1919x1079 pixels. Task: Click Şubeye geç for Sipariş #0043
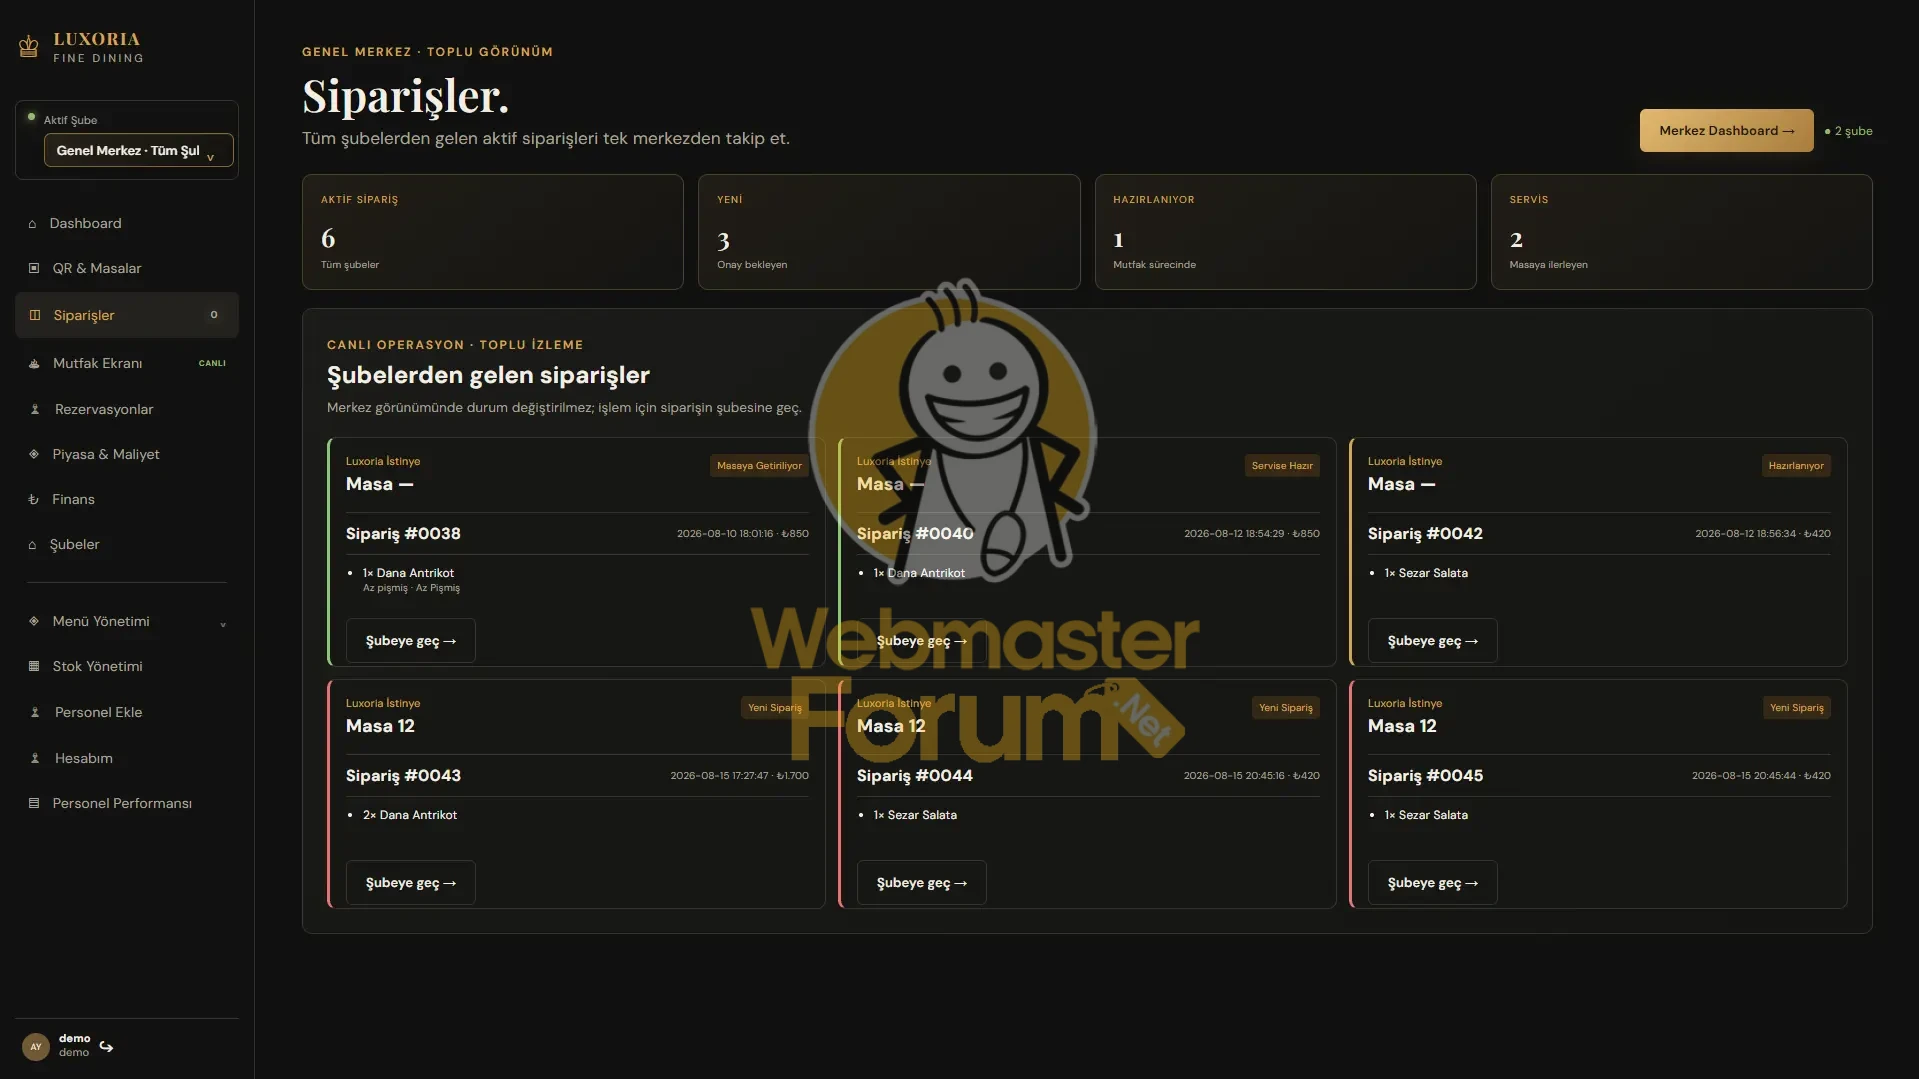411,882
